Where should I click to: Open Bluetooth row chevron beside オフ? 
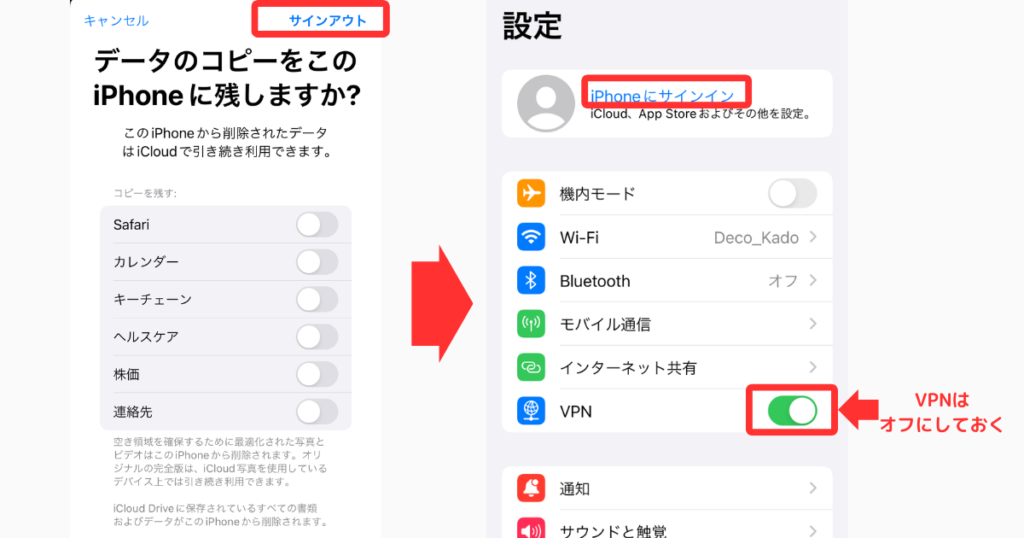click(813, 281)
